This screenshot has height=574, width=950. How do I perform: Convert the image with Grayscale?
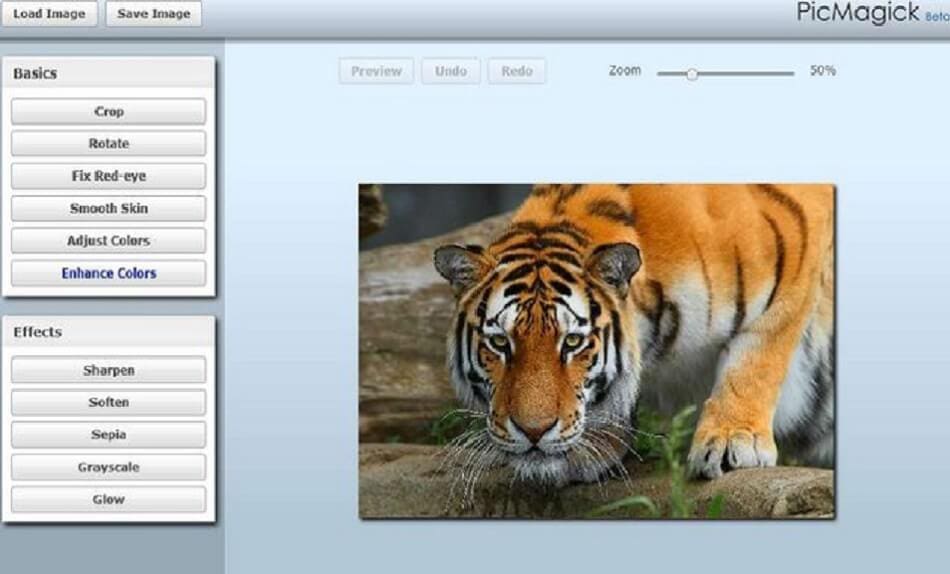tap(108, 467)
